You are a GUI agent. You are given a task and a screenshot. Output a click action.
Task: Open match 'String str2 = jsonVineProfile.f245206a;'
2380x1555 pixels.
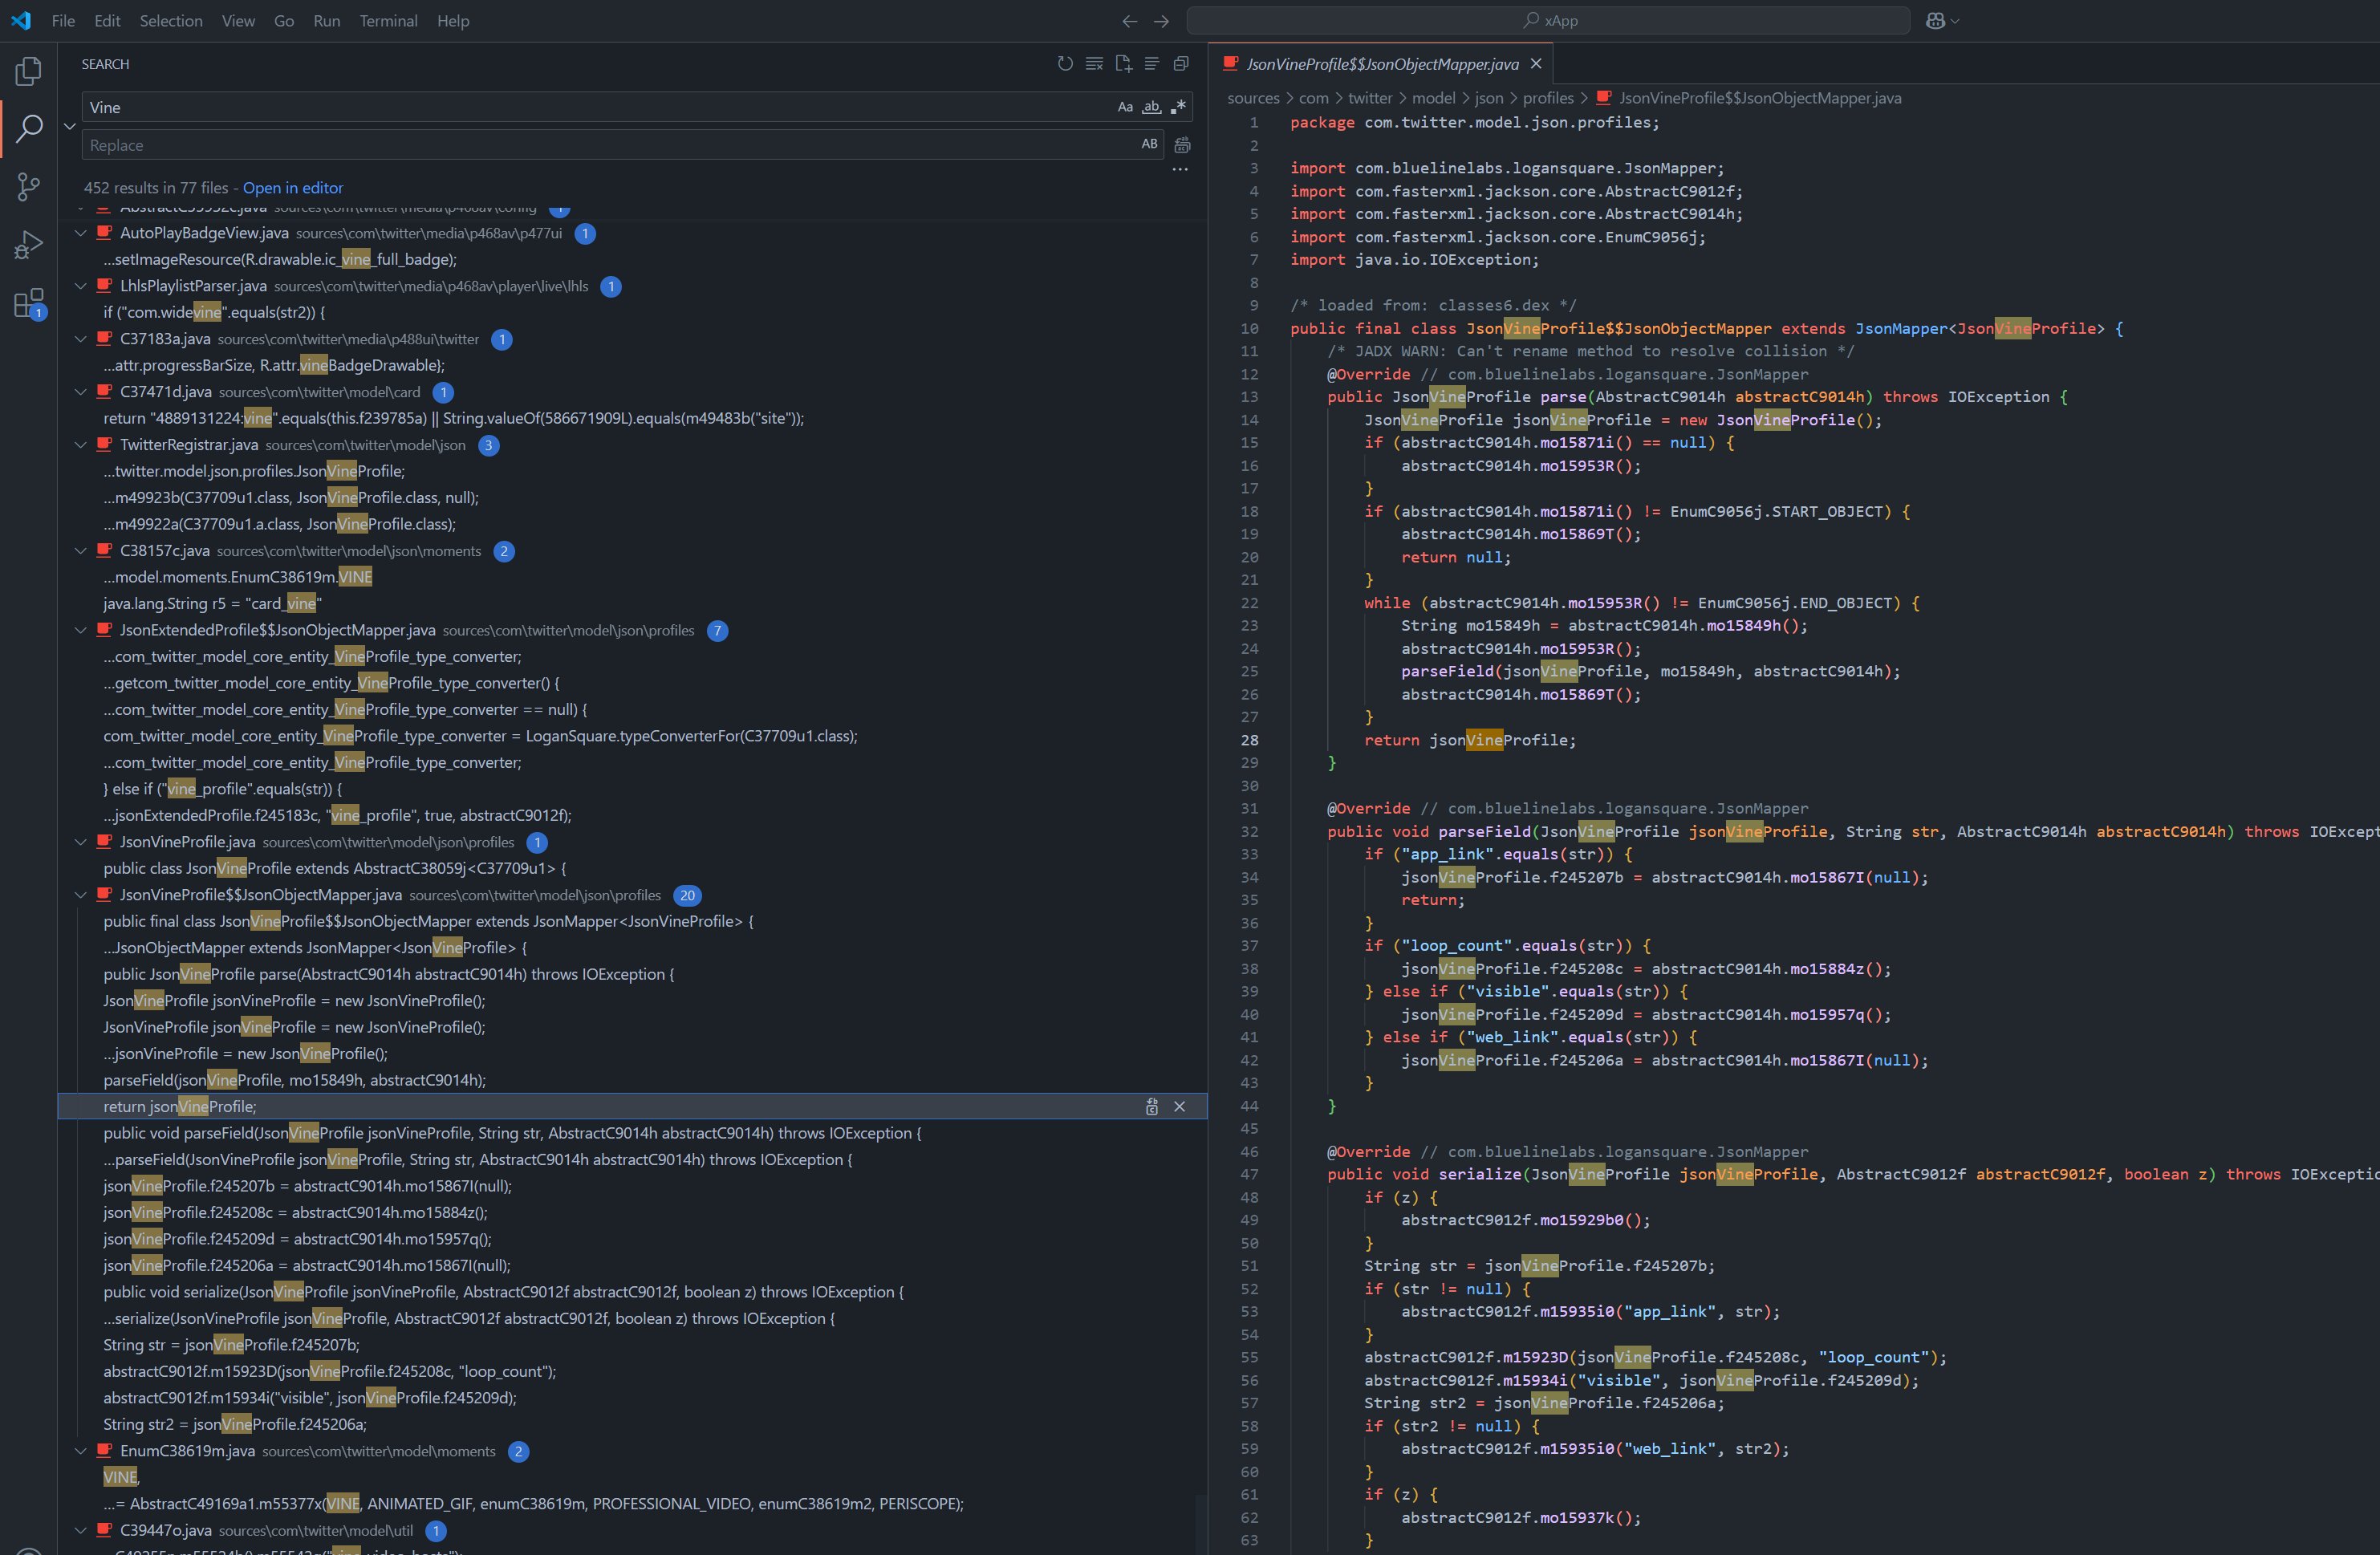pyautogui.click(x=235, y=1424)
